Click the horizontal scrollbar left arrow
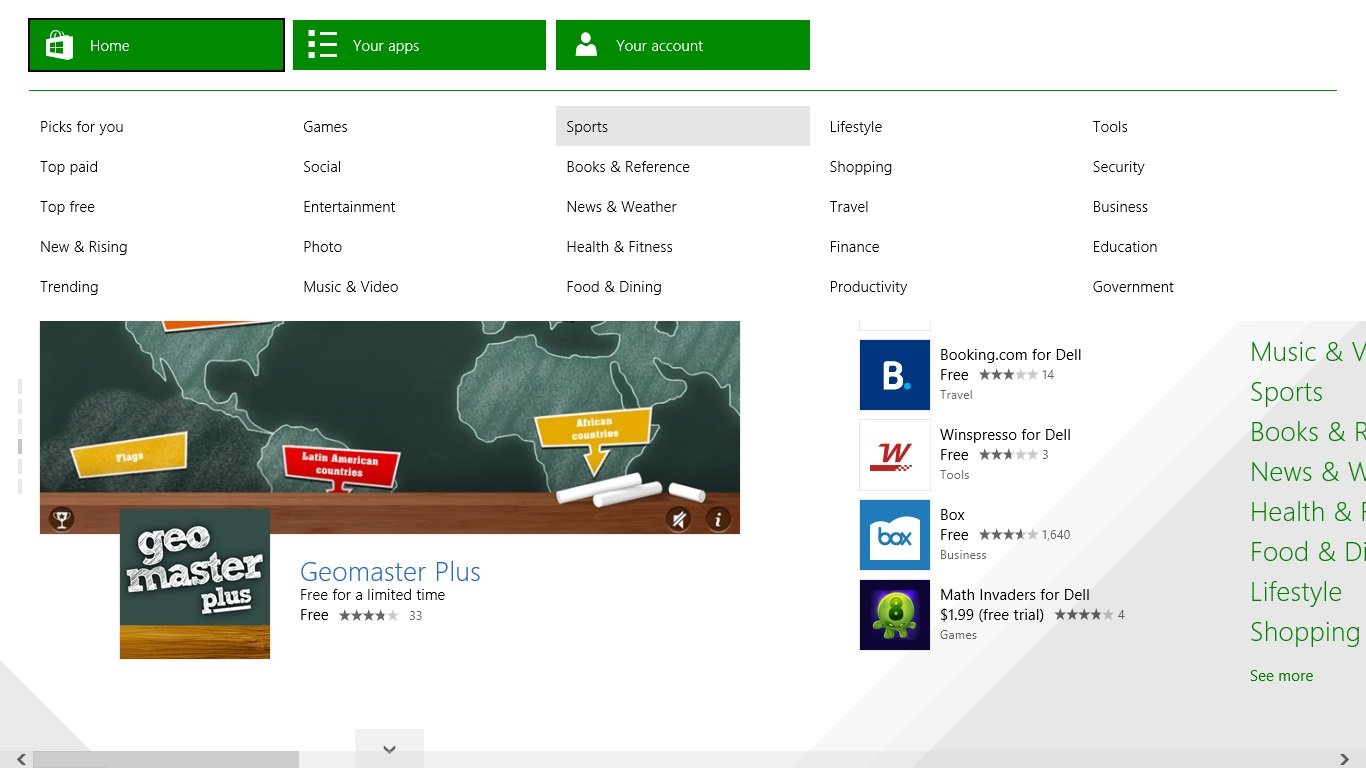Viewport: 1366px width, 768px height. (21, 760)
